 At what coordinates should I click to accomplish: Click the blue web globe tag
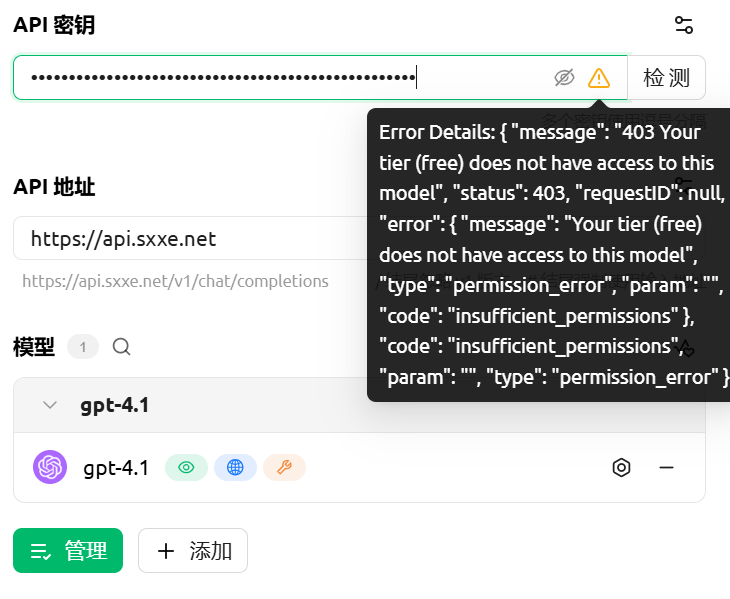pos(235,467)
